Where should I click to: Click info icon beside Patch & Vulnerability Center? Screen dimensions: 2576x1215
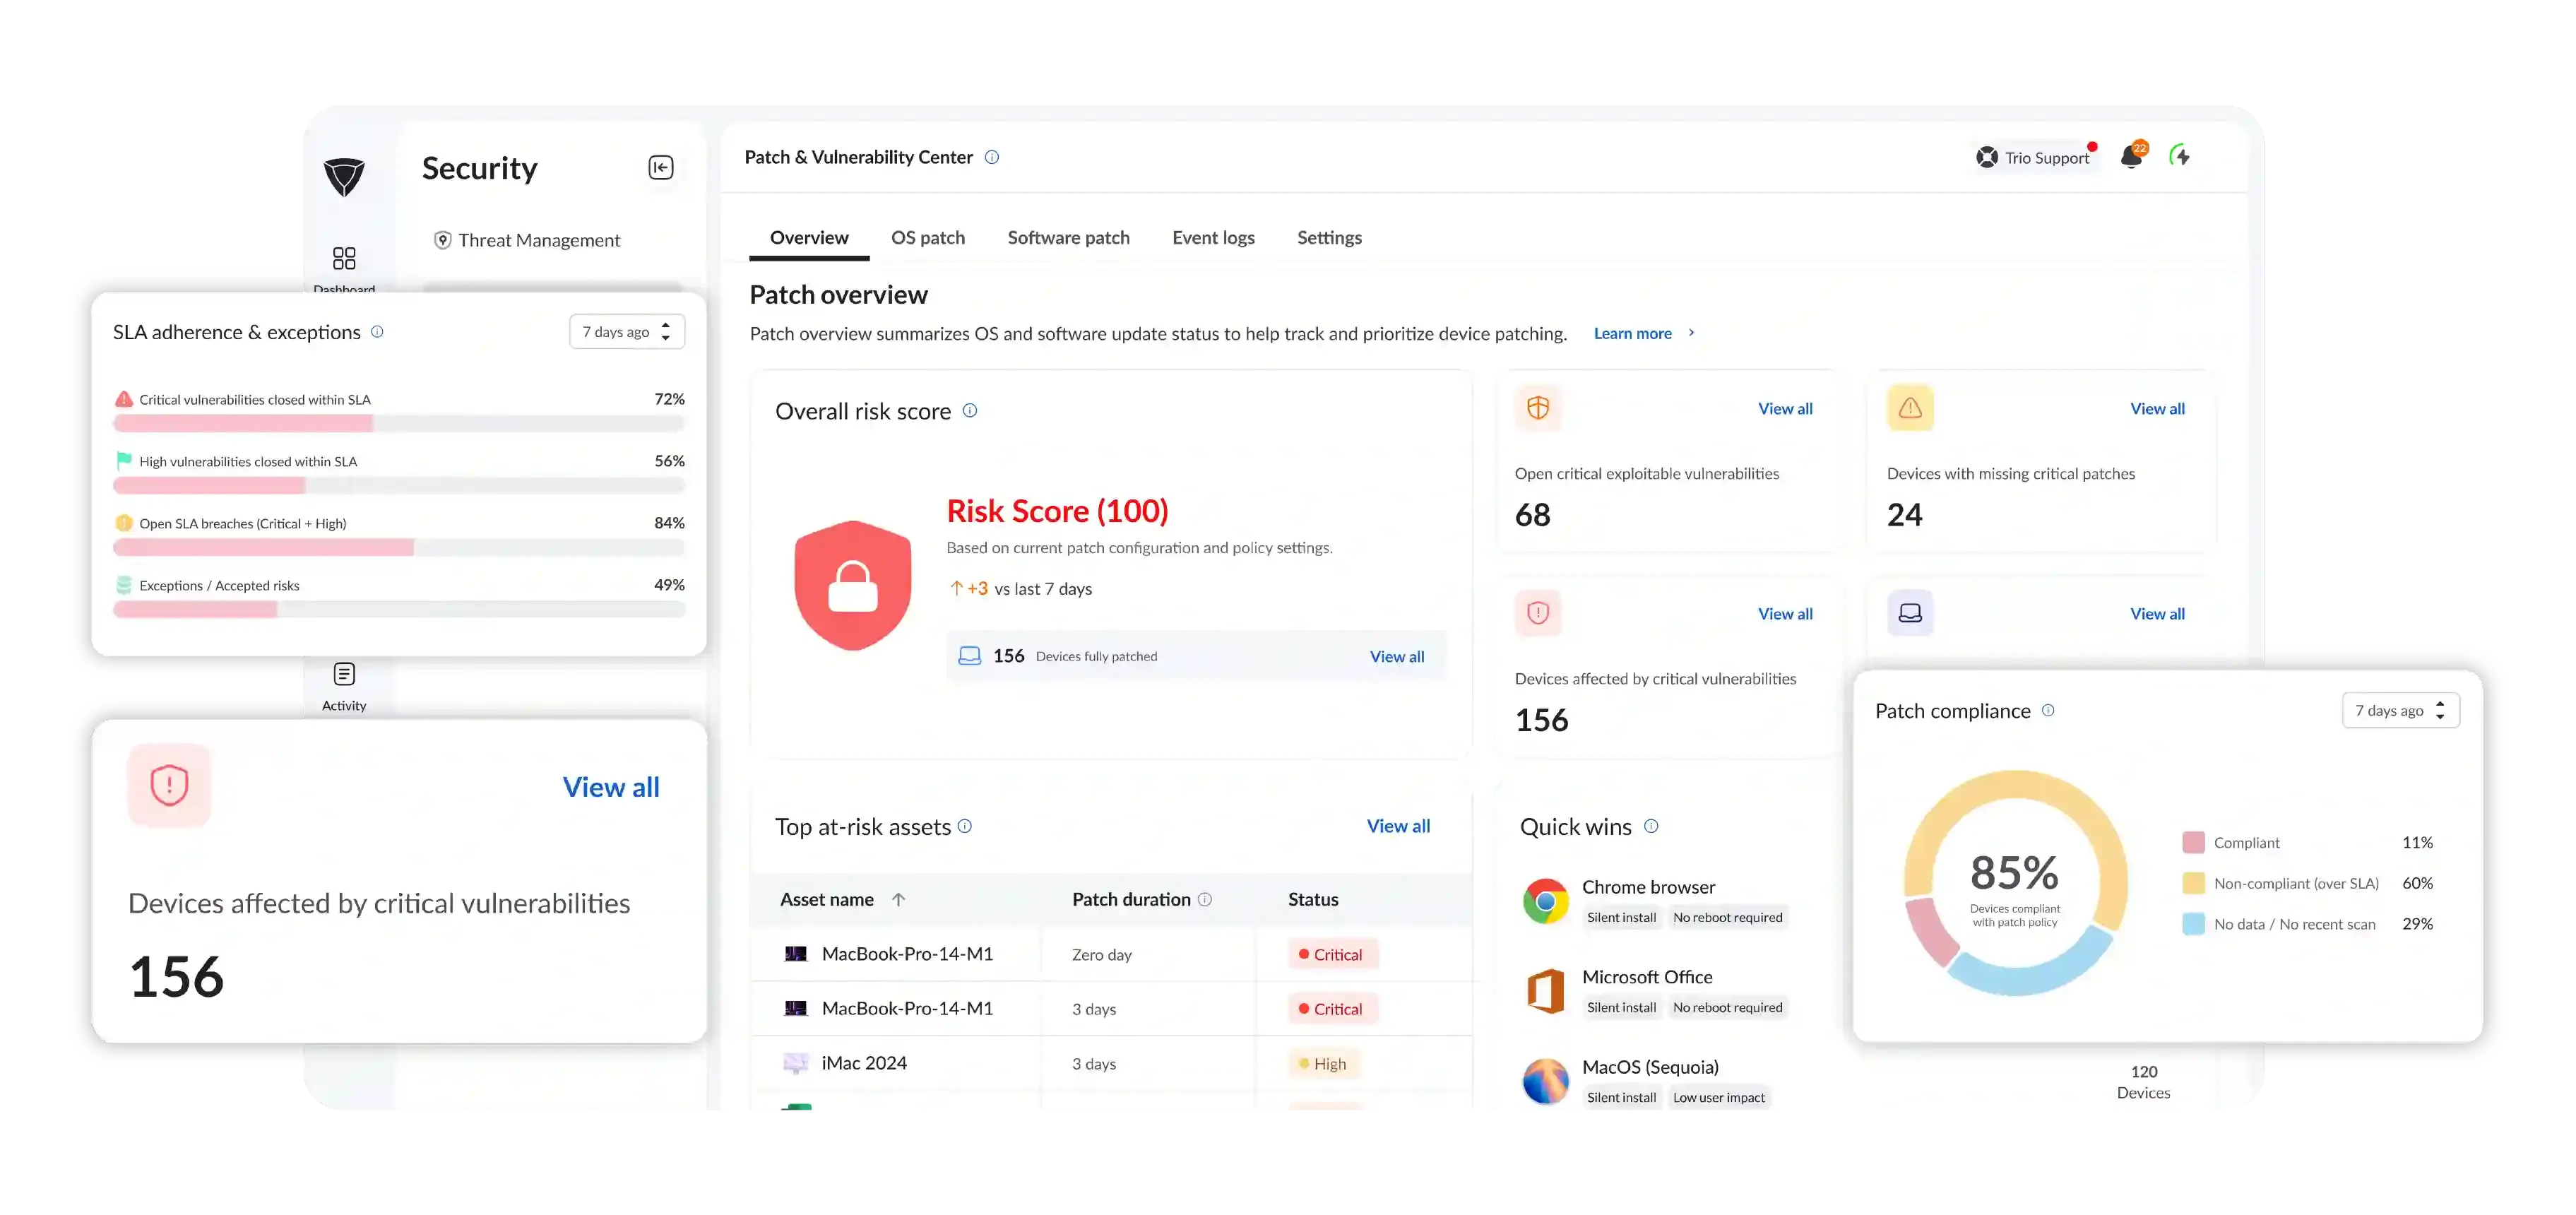pyautogui.click(x=992, y=157)
